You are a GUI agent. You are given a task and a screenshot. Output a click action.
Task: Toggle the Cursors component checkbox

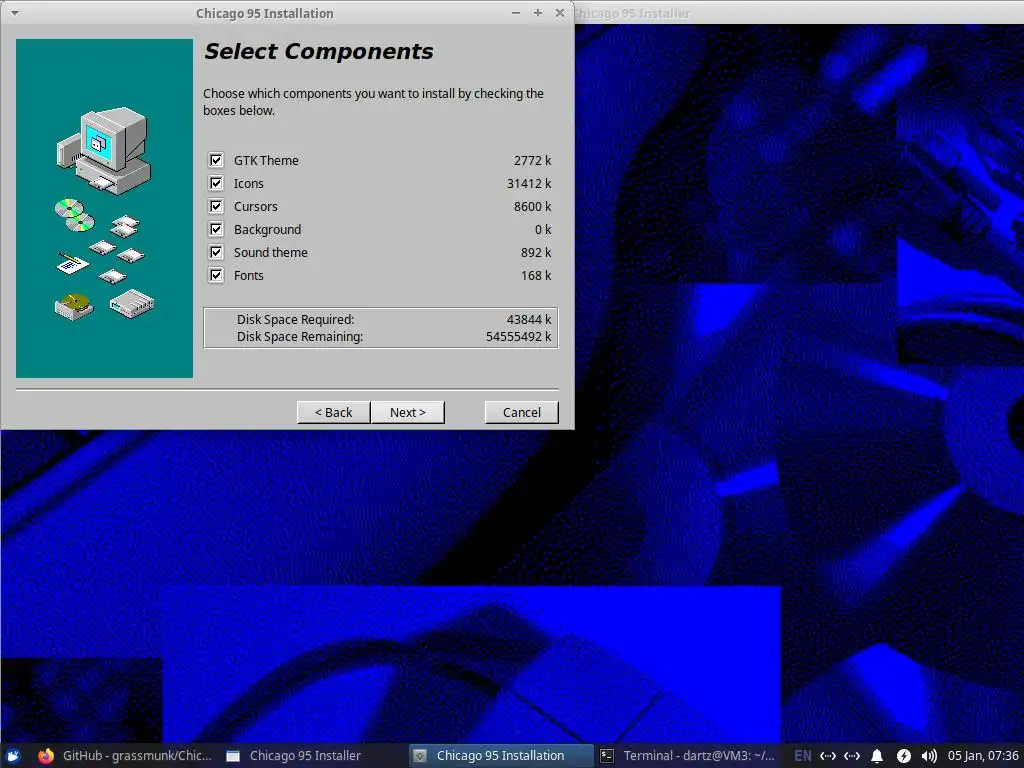point(216,206)
